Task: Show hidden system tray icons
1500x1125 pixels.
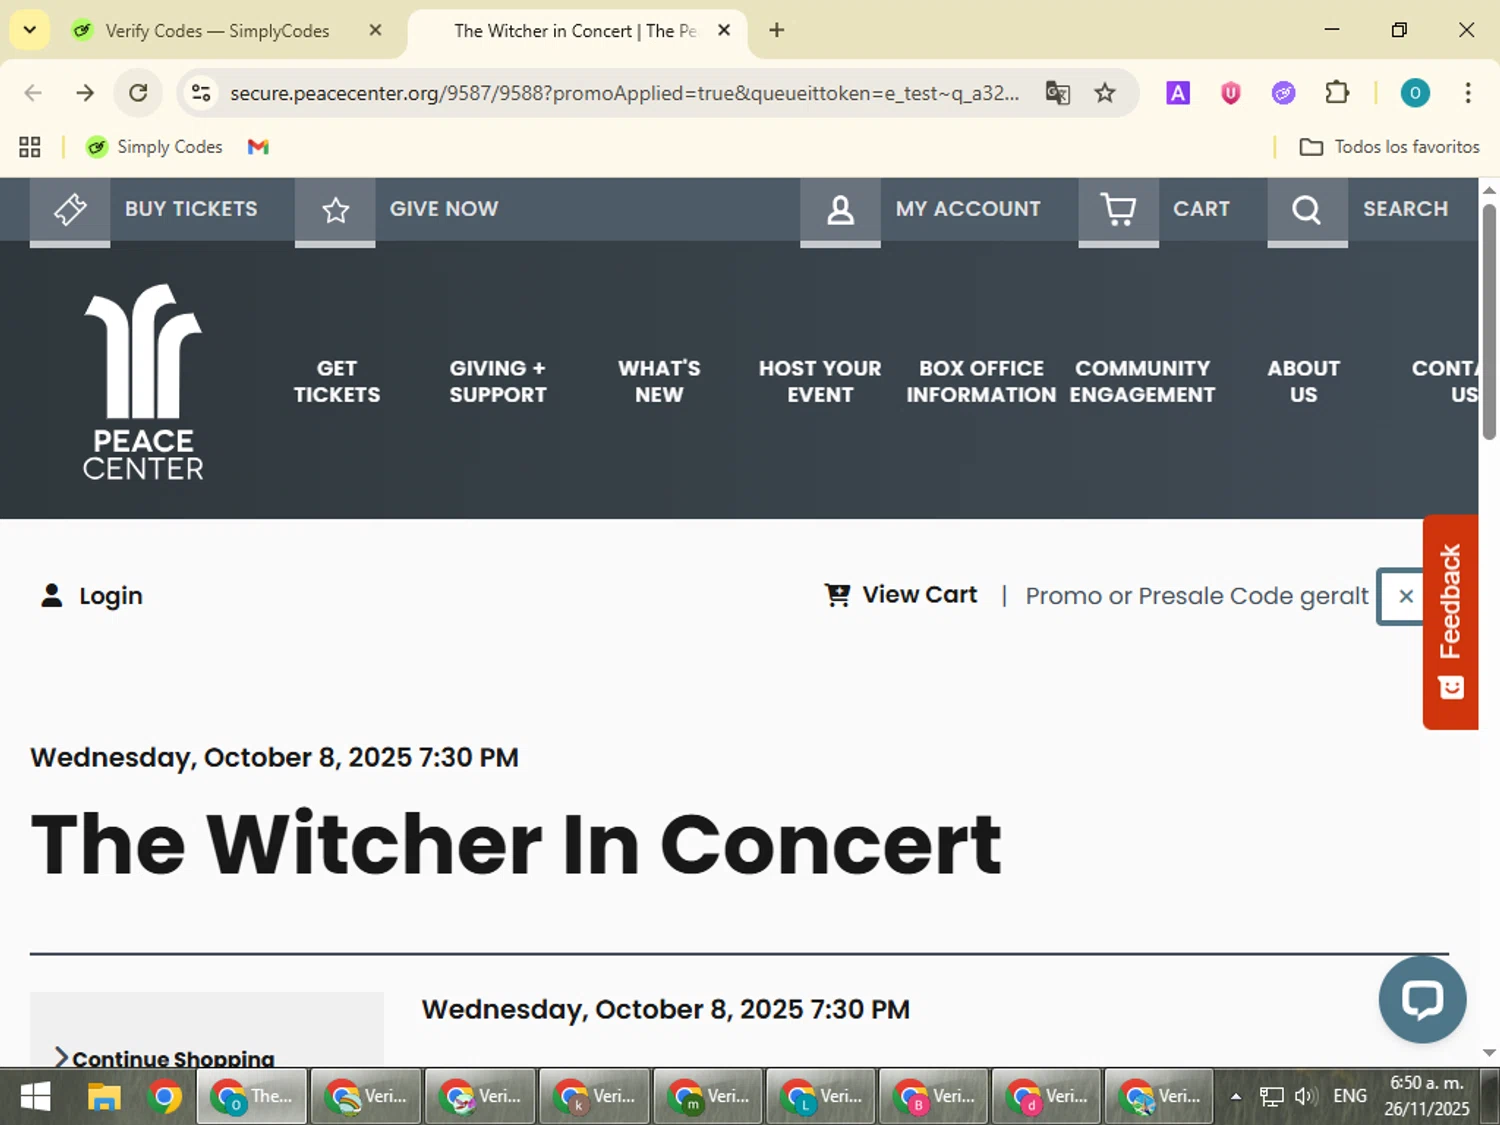Action: [1236, 1096]
